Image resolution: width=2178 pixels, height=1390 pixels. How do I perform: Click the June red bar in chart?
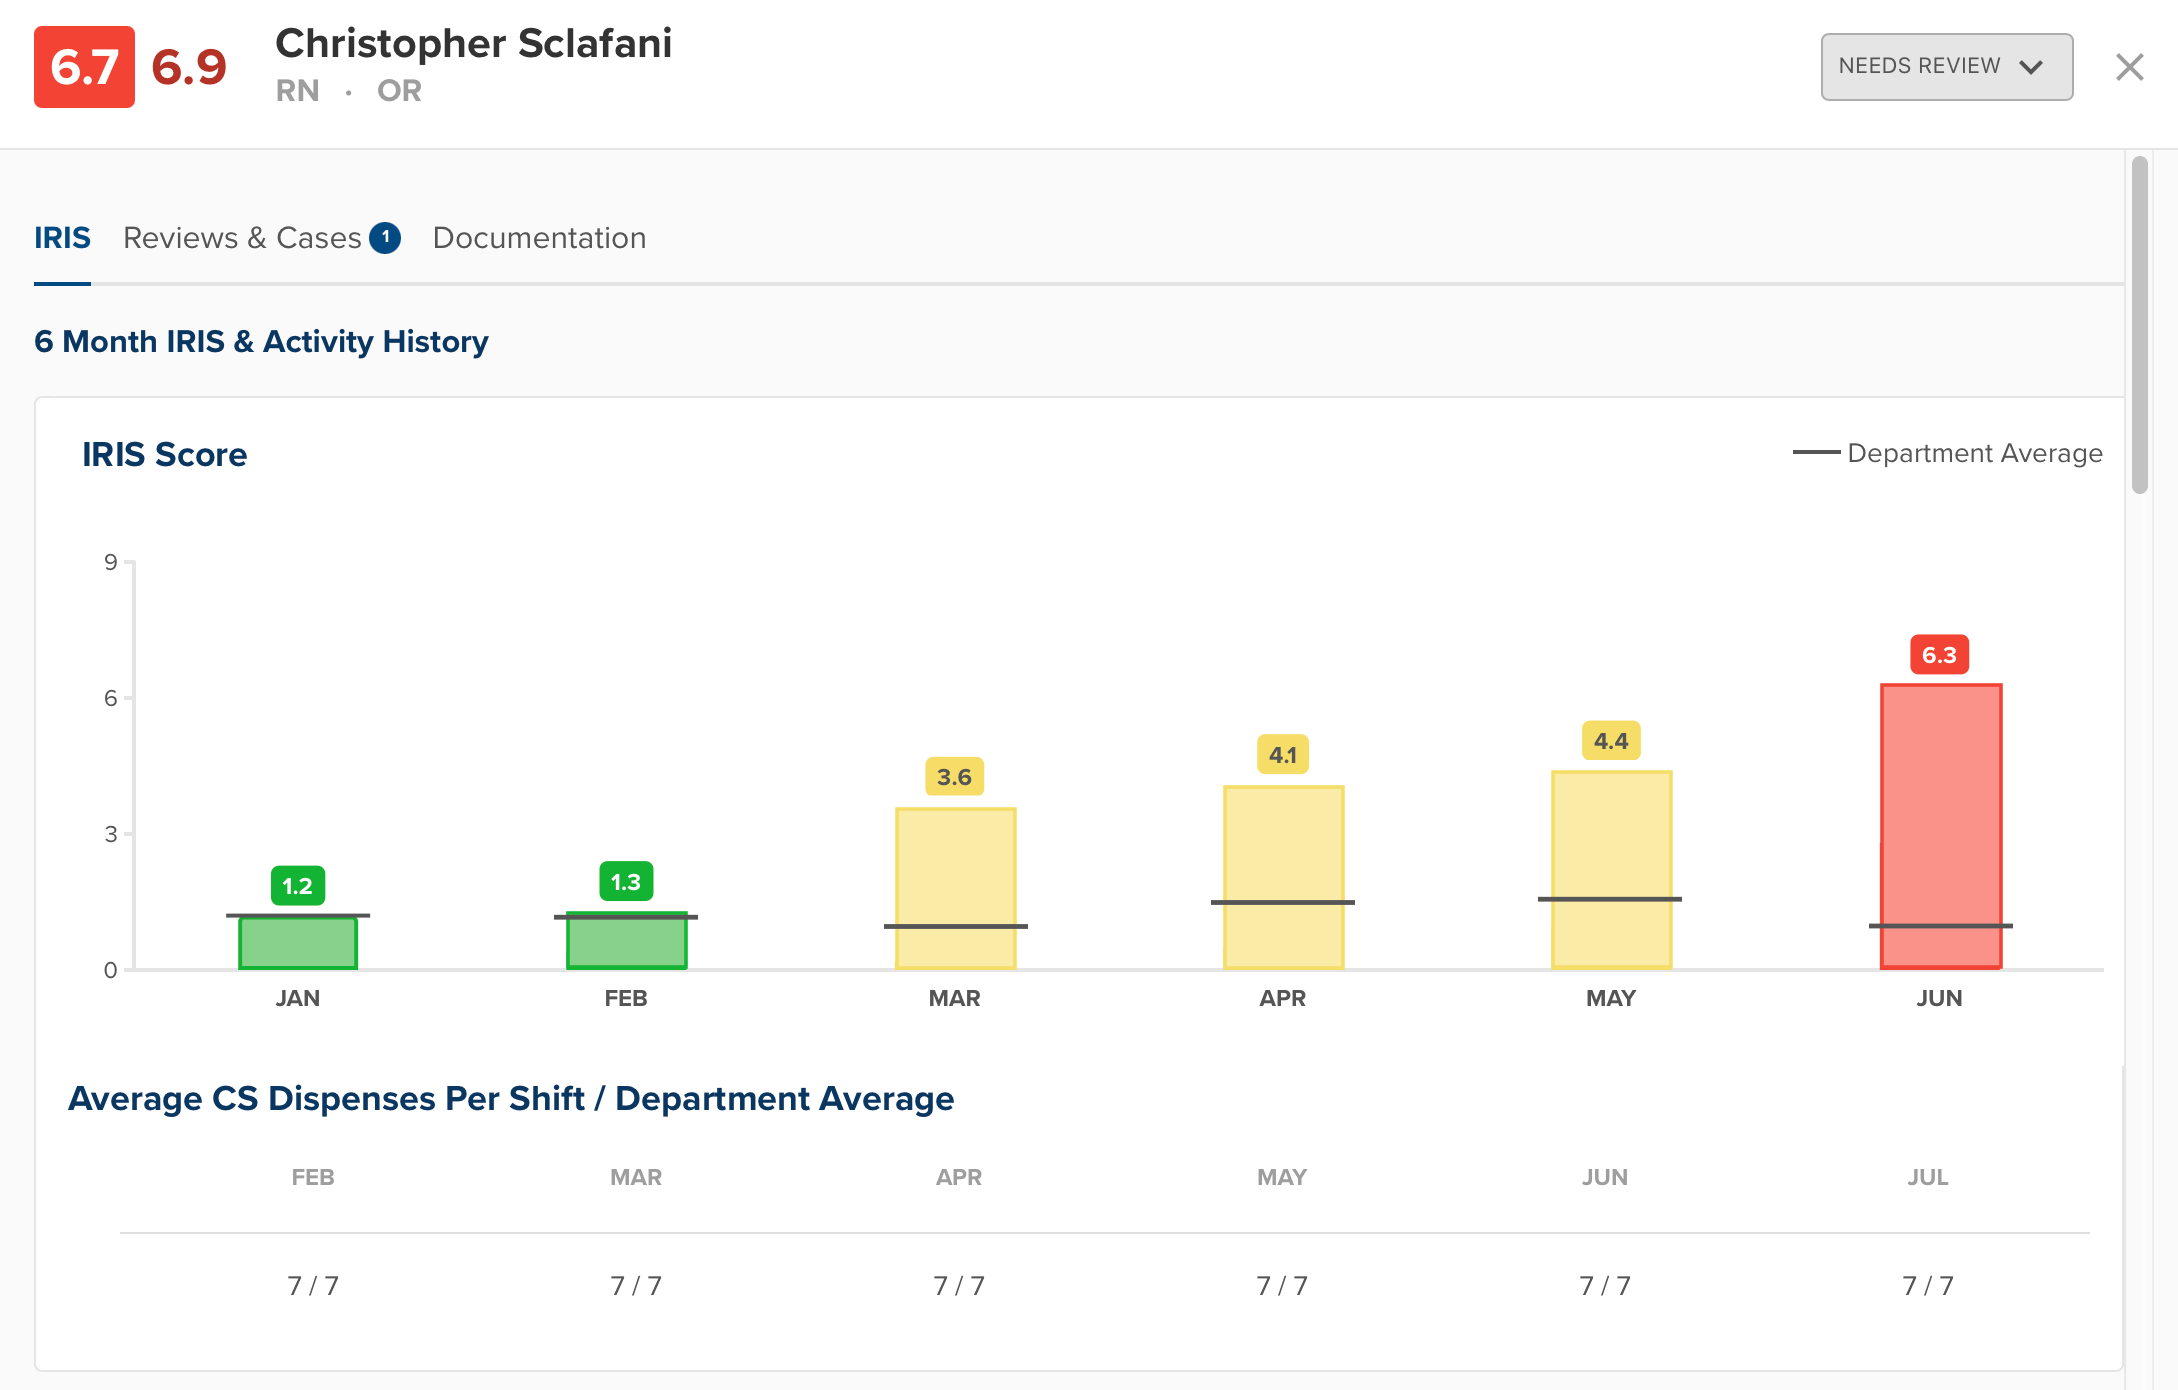tap(1940, 800)
